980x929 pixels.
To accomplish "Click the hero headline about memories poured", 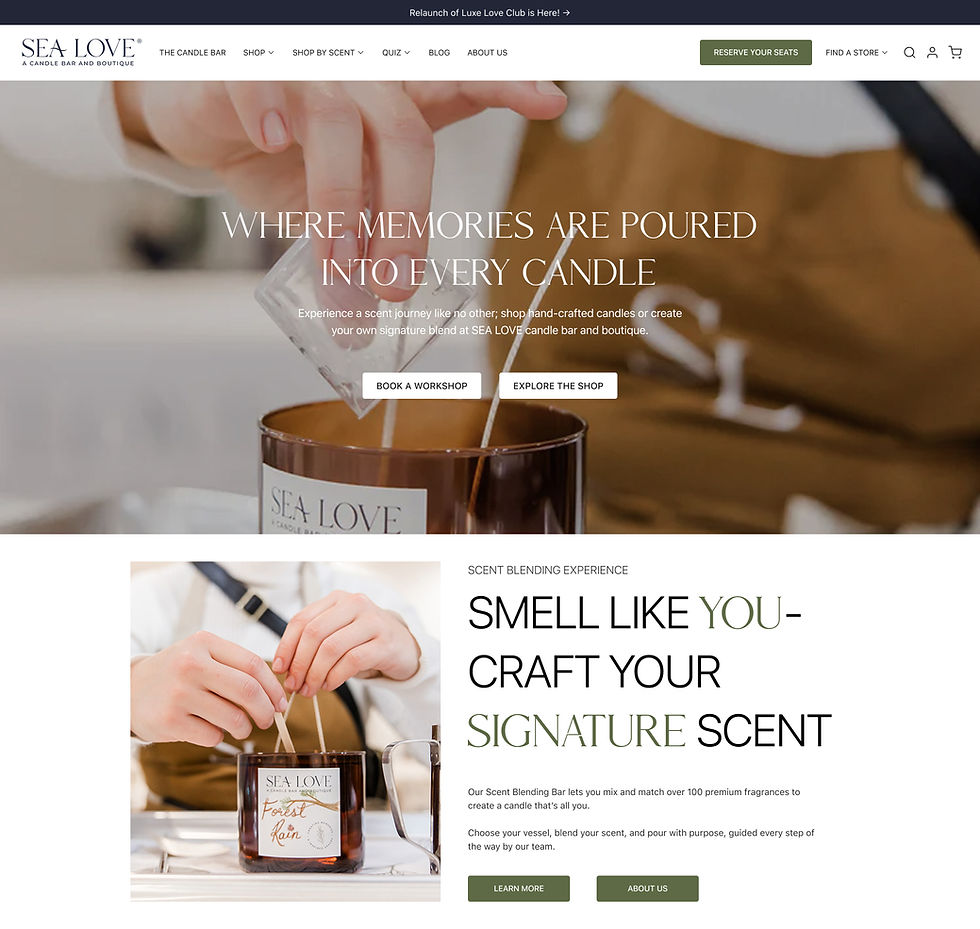I will (489, 248).
